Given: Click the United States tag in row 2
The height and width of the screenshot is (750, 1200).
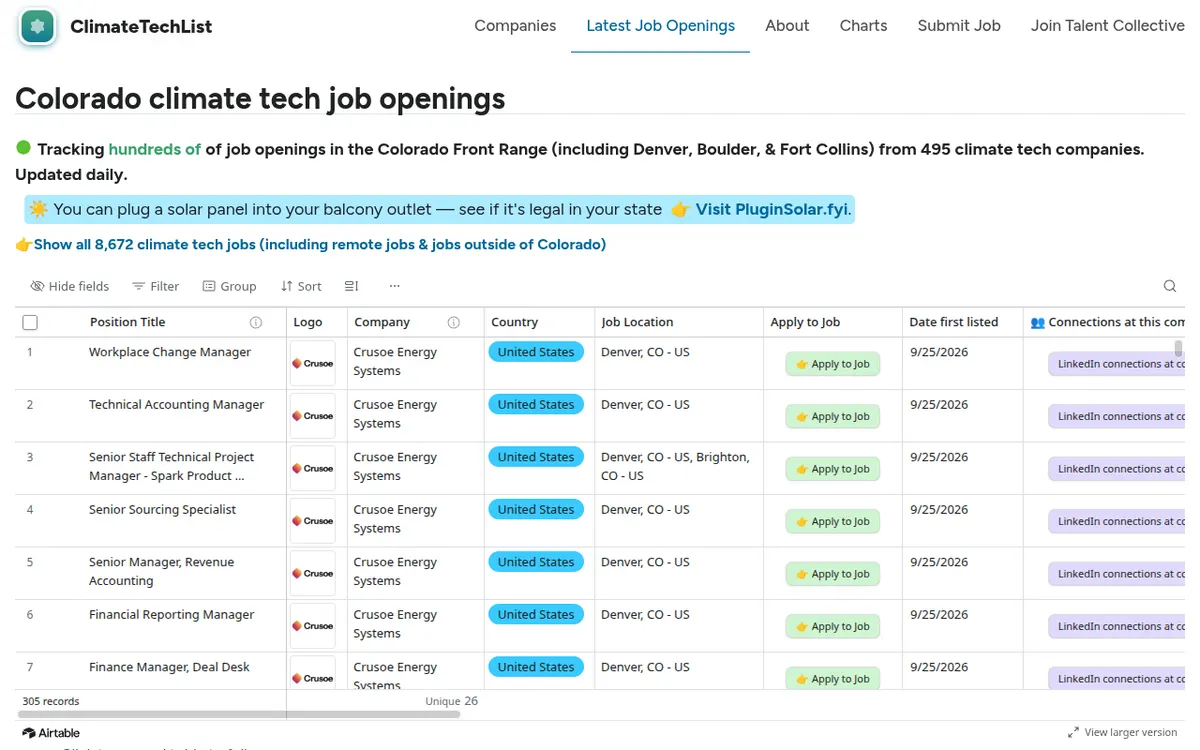Looking at the screenshot, I should [x=536, y=405].
